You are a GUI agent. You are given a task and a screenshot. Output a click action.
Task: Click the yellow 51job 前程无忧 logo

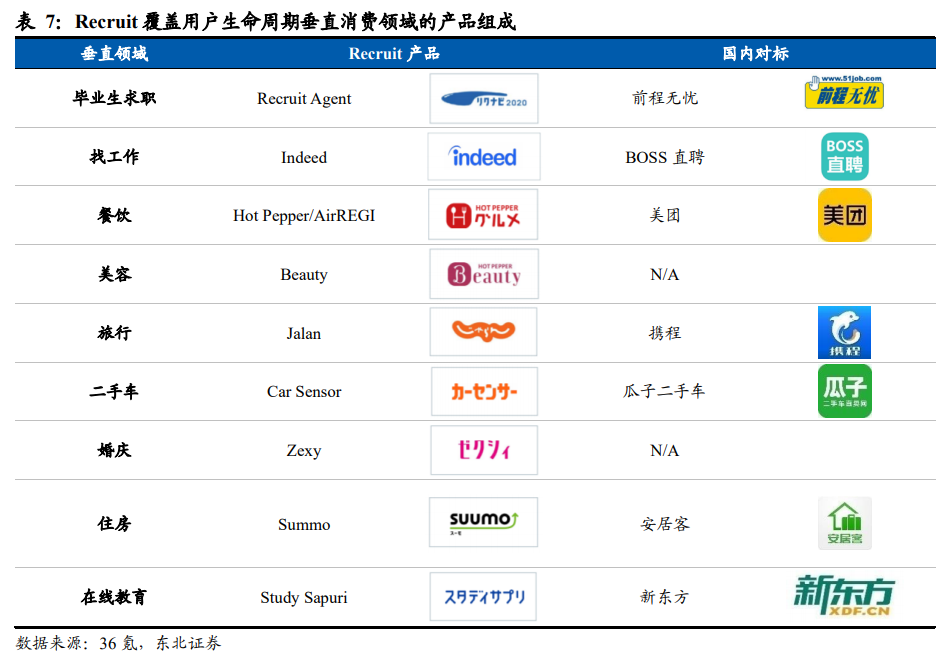pyautogui.click(x=844, y=92)
